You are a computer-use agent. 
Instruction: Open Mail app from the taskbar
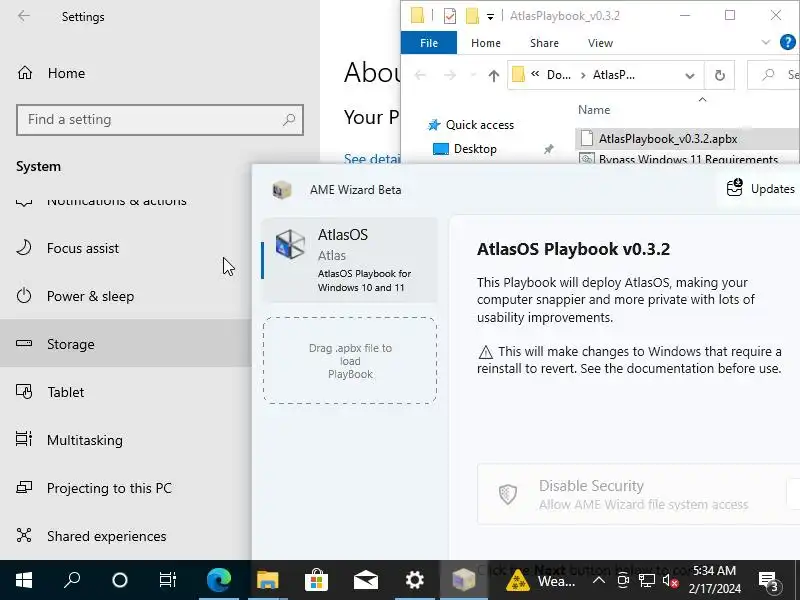coord(366,580)
